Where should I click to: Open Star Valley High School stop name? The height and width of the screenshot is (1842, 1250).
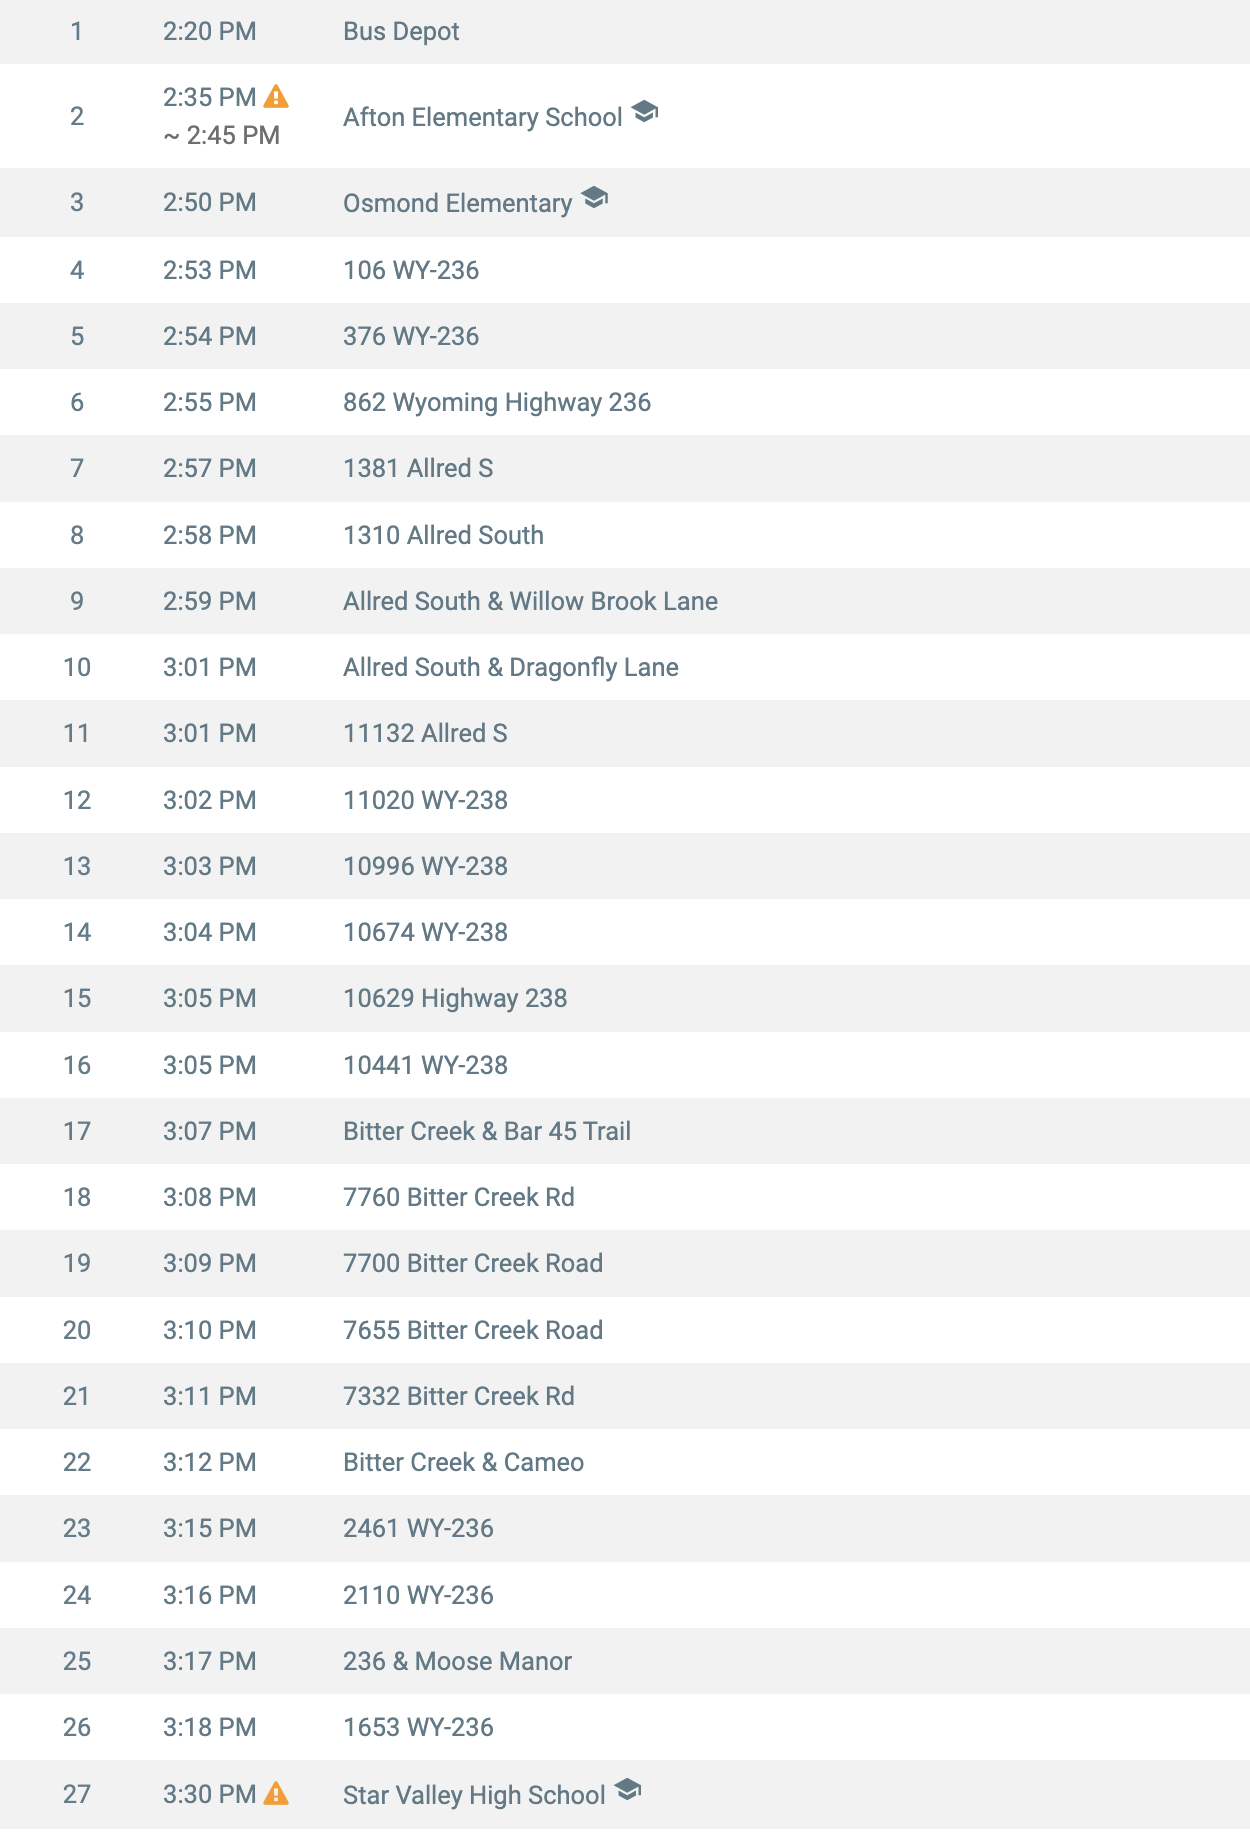[x=474, y=1795]
